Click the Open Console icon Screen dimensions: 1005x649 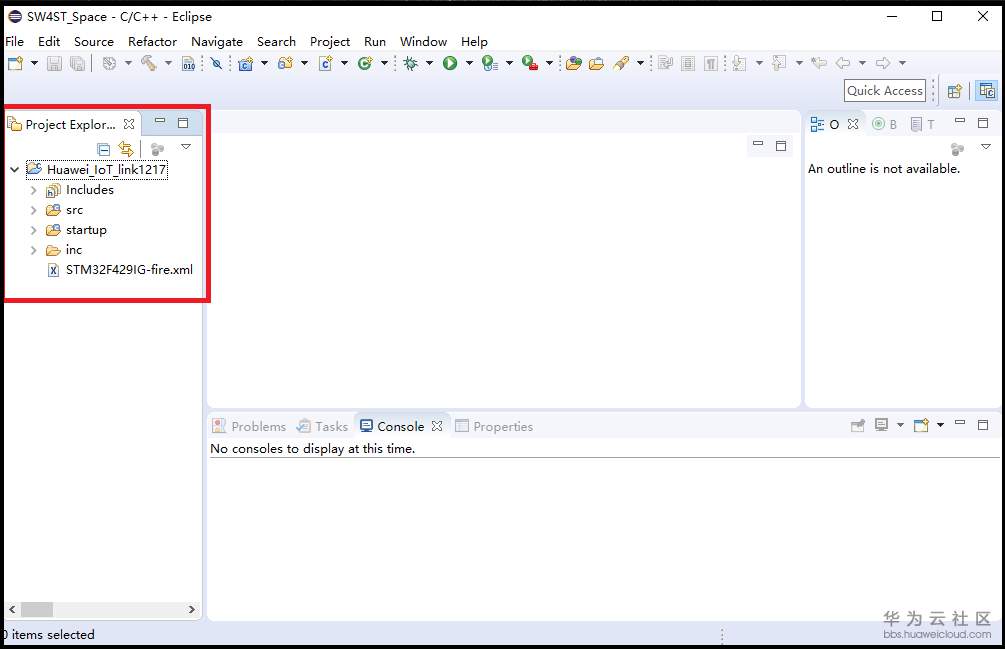[921, 425]
